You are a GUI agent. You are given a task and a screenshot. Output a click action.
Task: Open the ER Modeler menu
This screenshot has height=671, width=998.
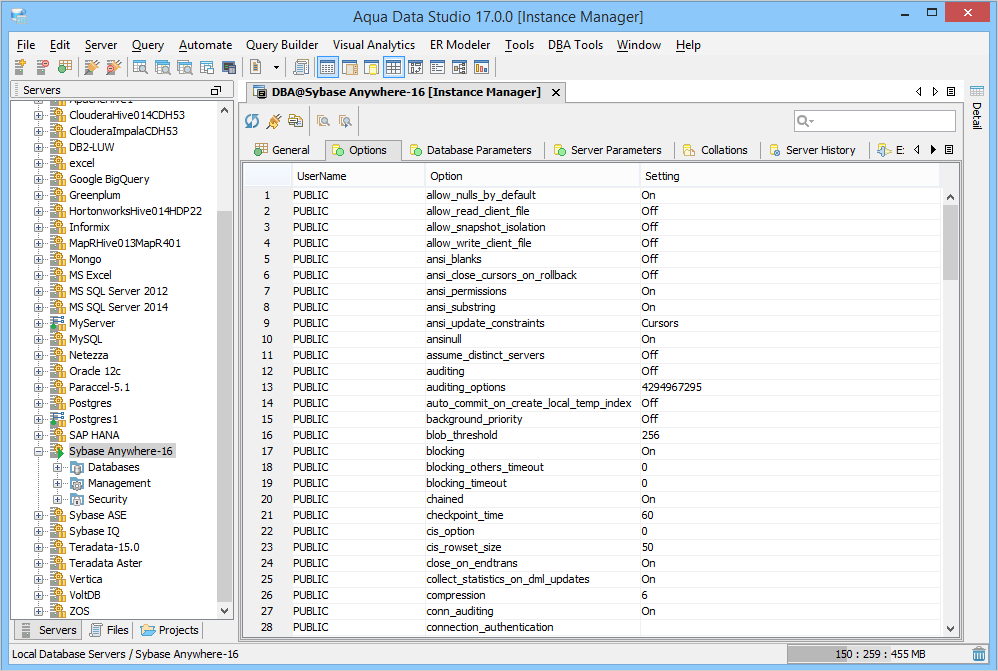coord(460,45)
